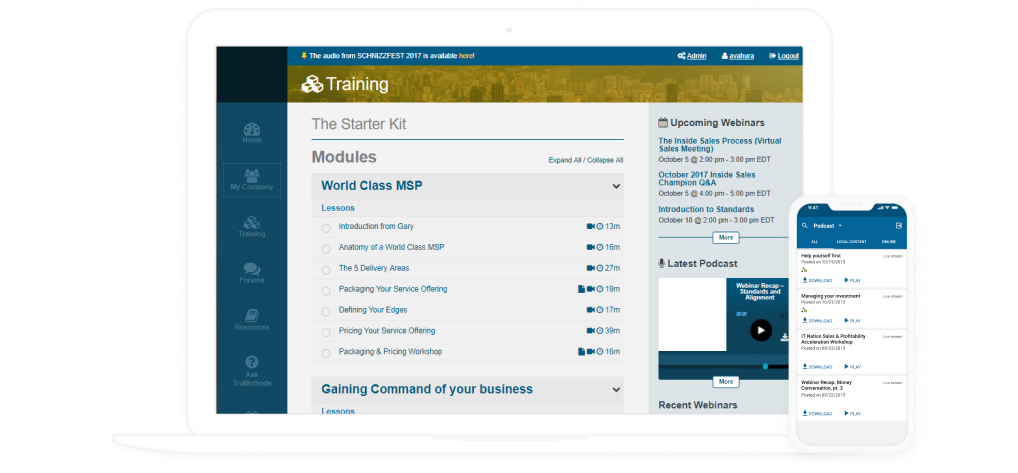Click video icon for The 5 Delivery Areas

[591, 268]
